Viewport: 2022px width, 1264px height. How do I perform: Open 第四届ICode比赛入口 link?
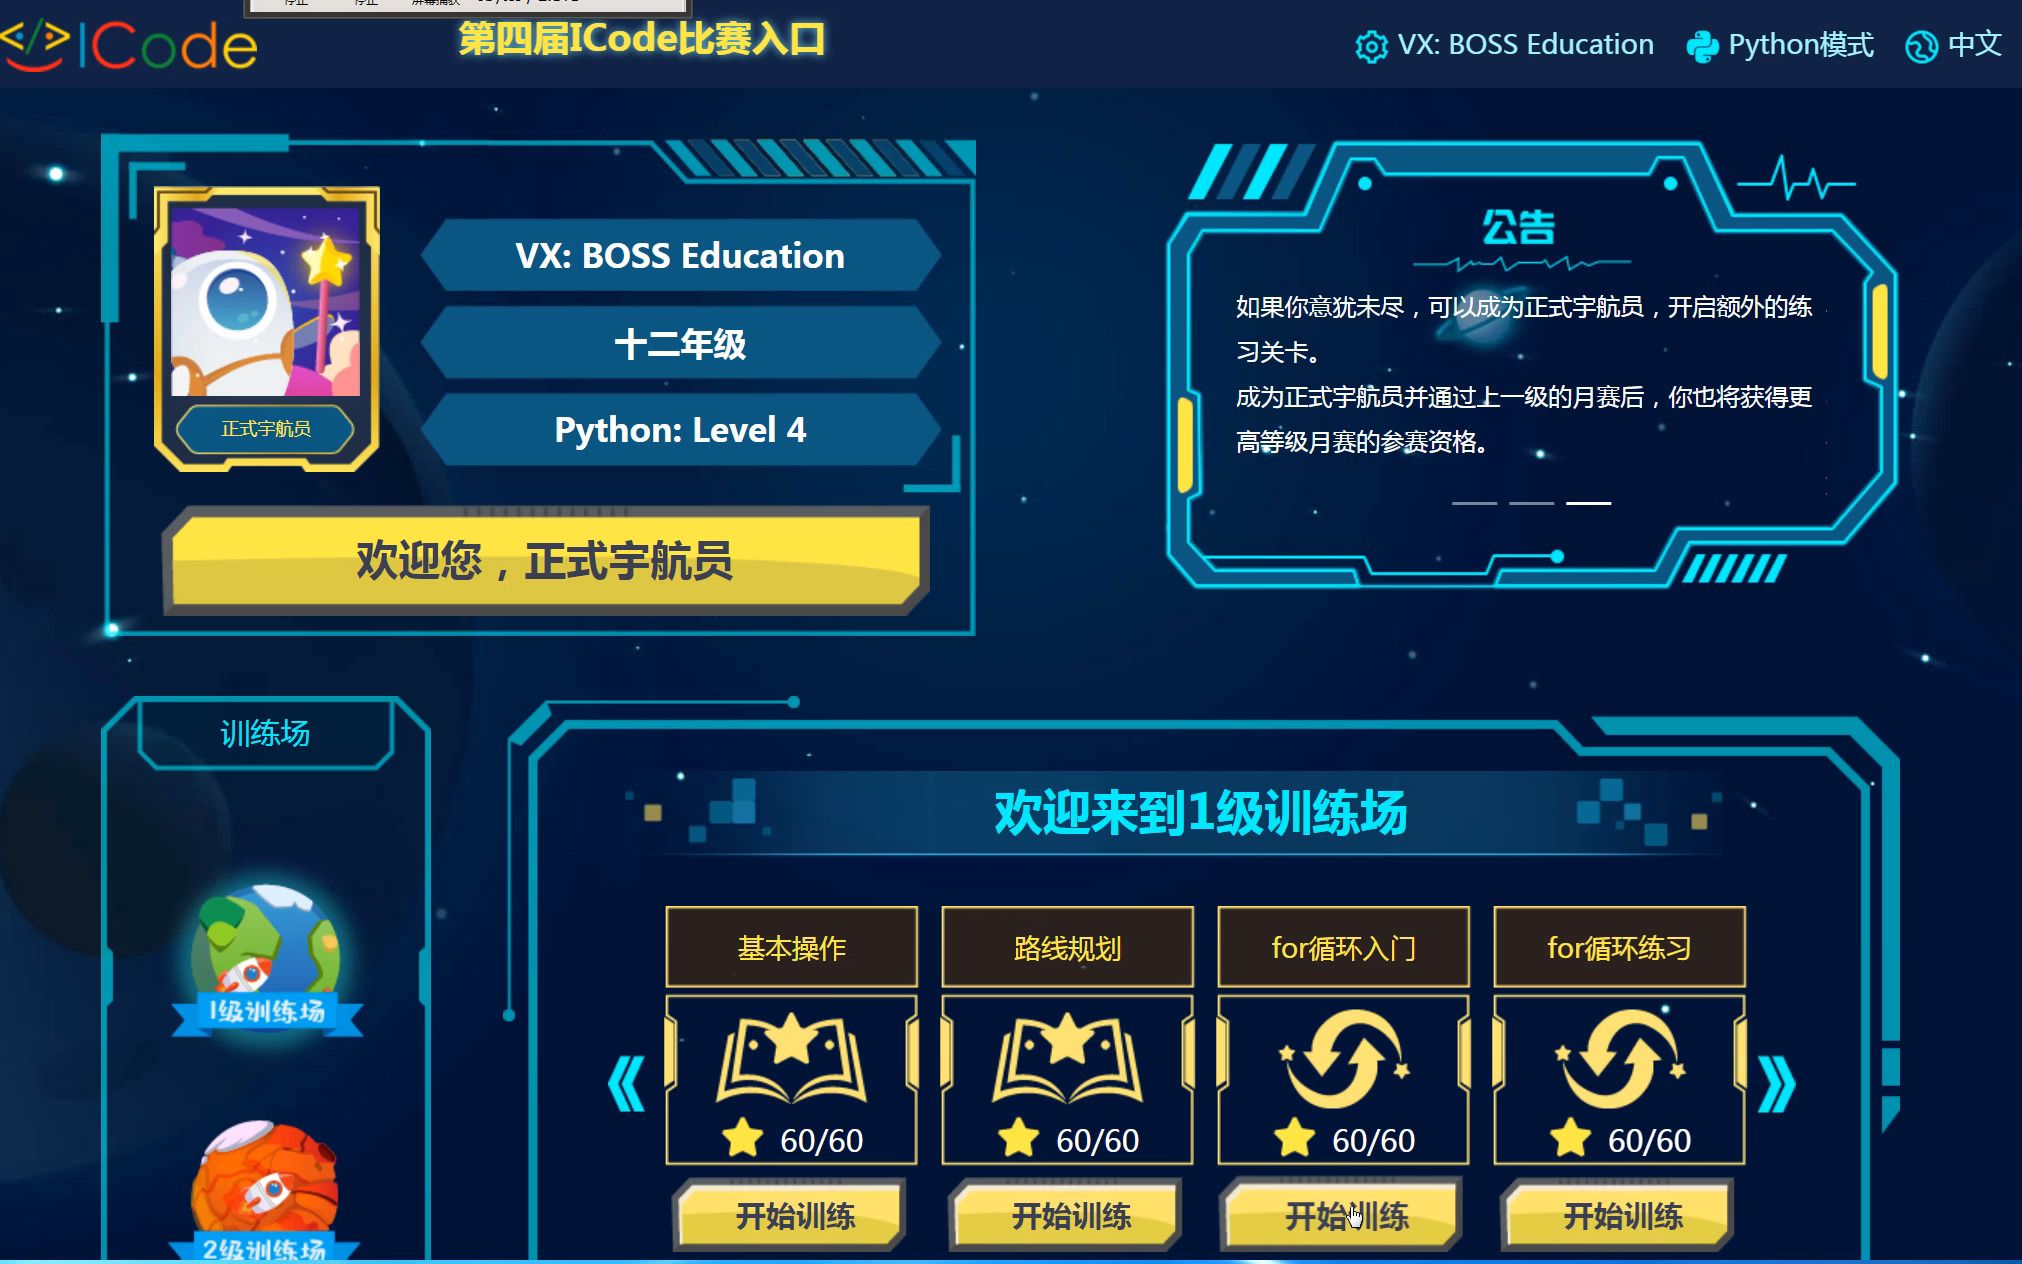click(x=642, y=39)
